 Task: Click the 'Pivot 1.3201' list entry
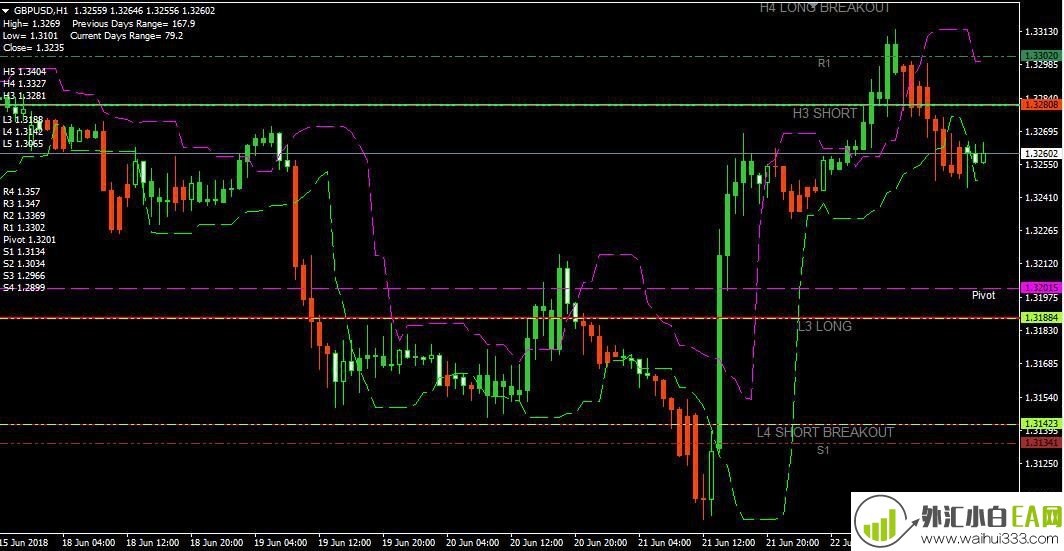point(29,240)
